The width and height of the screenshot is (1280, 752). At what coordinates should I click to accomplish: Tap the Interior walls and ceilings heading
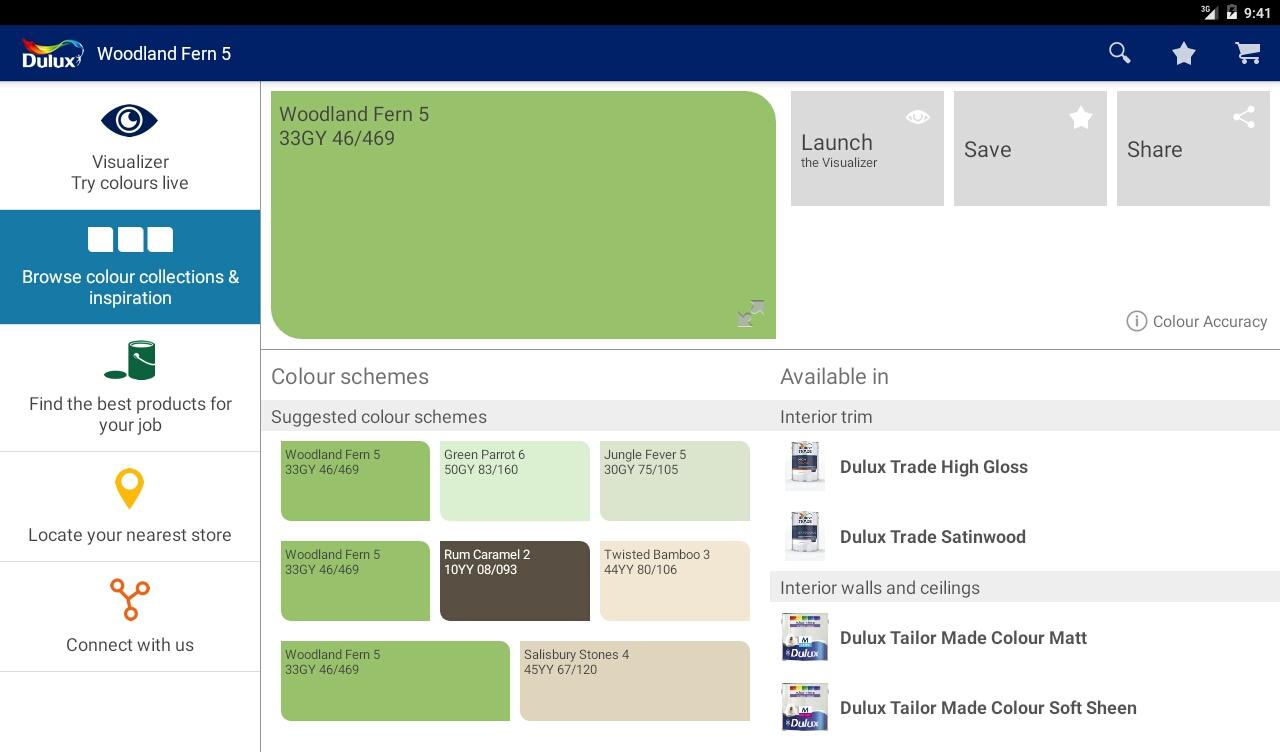880,588
